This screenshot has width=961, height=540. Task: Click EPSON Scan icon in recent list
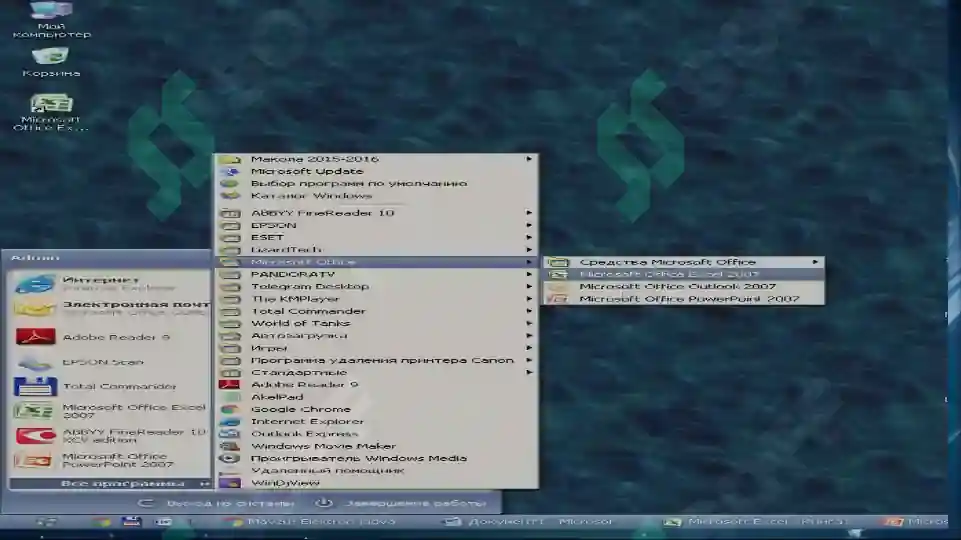point(35,362)
